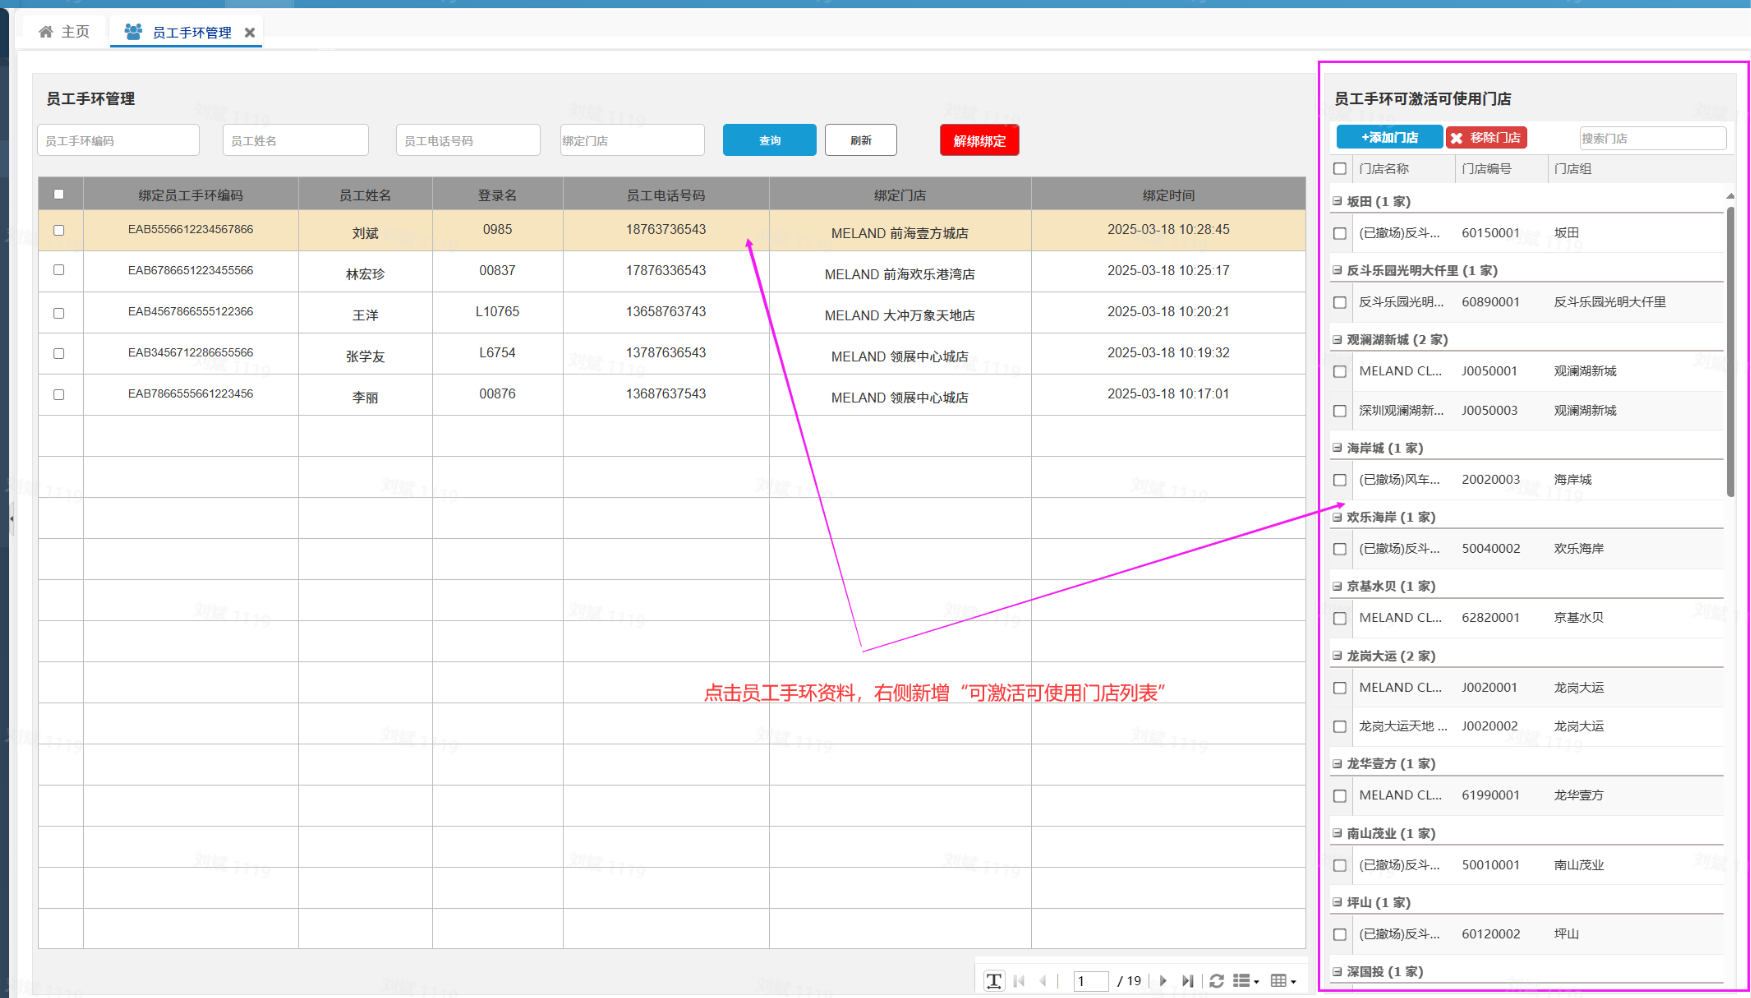Viewport: 1751px width, 998px height.
Task: Collapse the 龙岗大运 store group
Action: tap(1337, 656)
